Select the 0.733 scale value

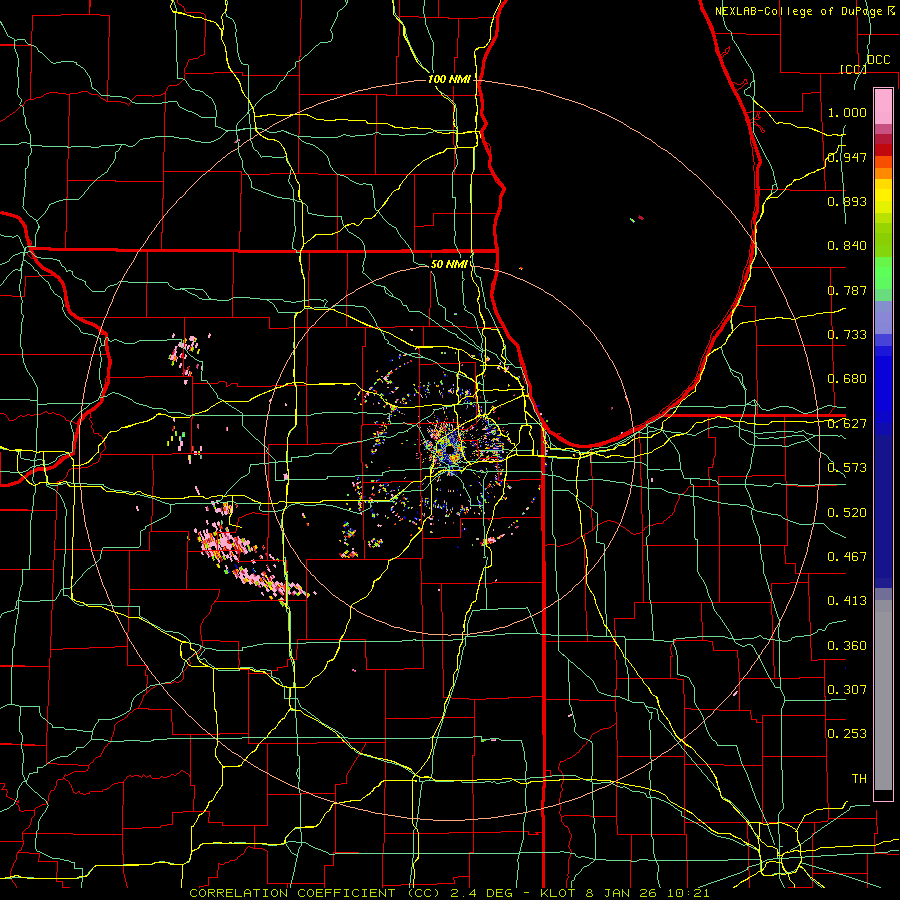pos(847,335)
